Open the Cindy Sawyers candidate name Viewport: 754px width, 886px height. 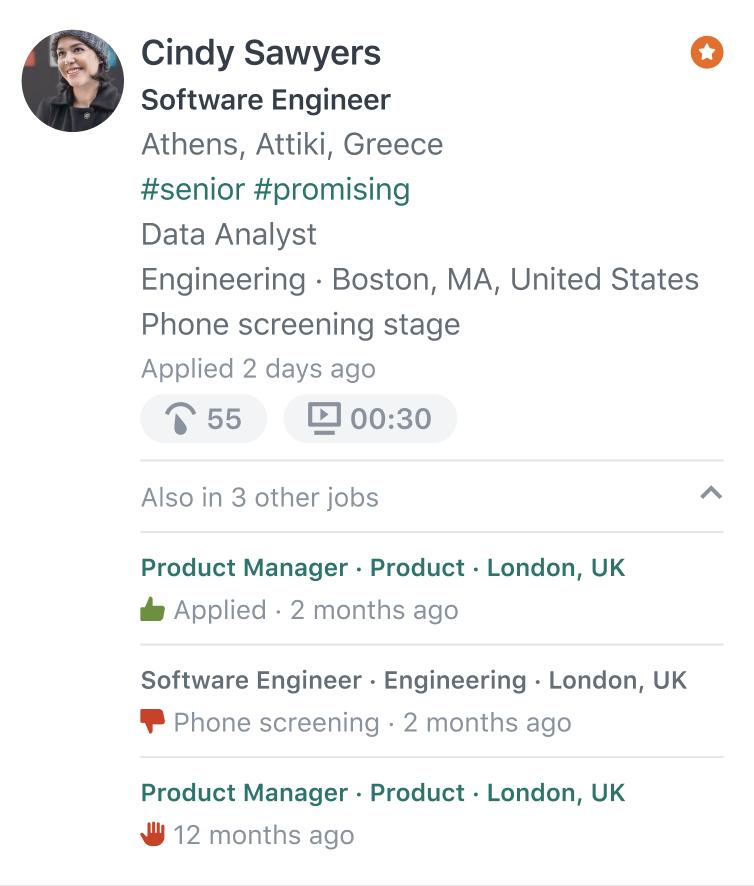point(261,54)
